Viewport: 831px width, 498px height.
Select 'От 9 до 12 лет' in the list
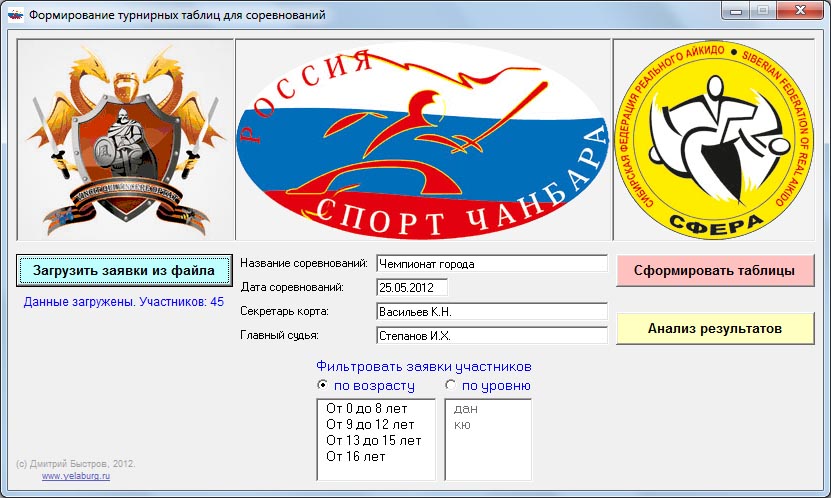(x=370, y=424)
